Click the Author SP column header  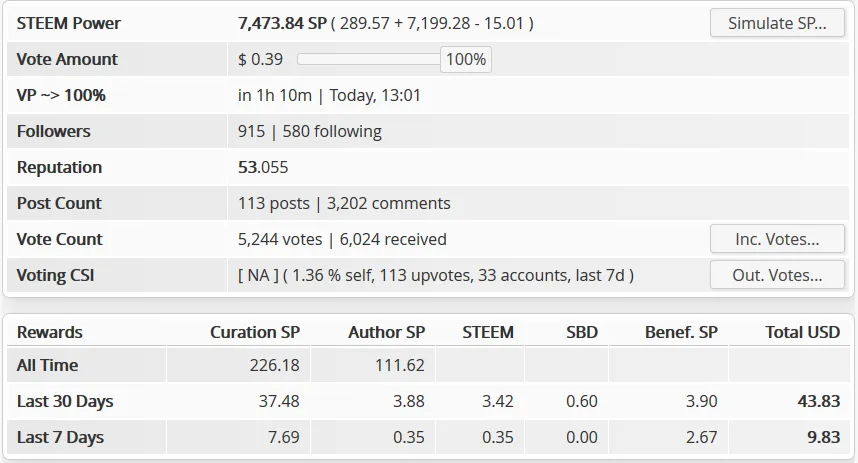coord(386,332)
